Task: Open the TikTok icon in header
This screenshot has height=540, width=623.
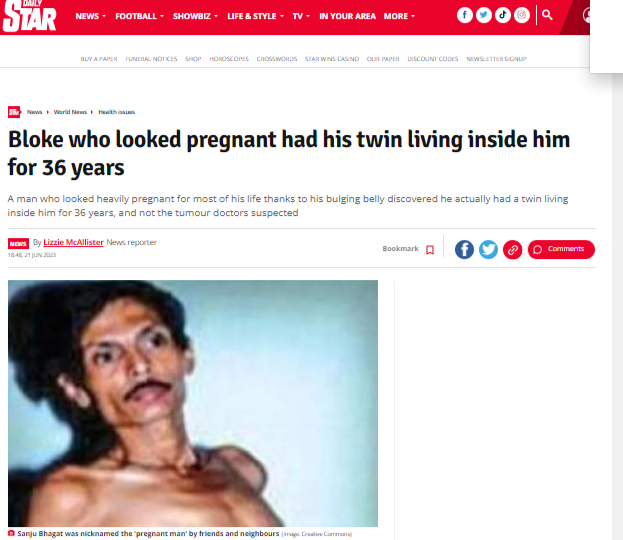Action: 503,15
